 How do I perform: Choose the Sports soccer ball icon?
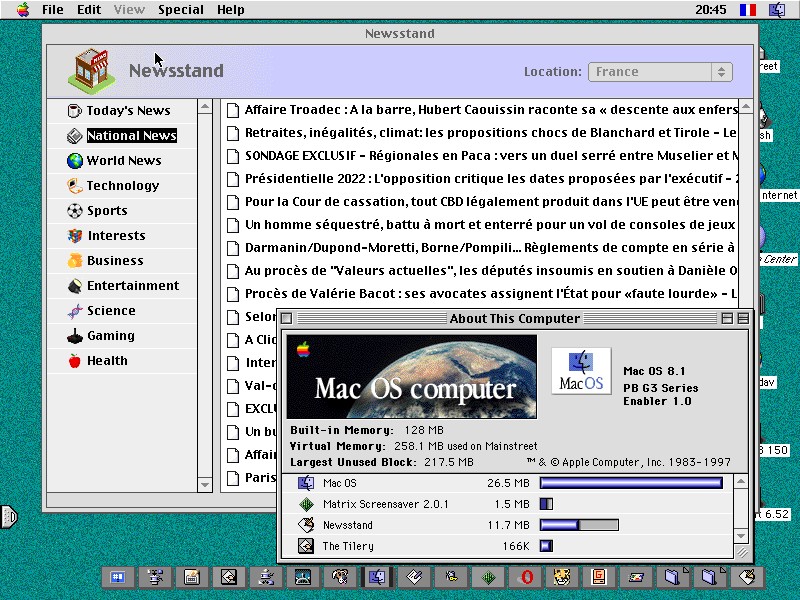pos(74,211)
